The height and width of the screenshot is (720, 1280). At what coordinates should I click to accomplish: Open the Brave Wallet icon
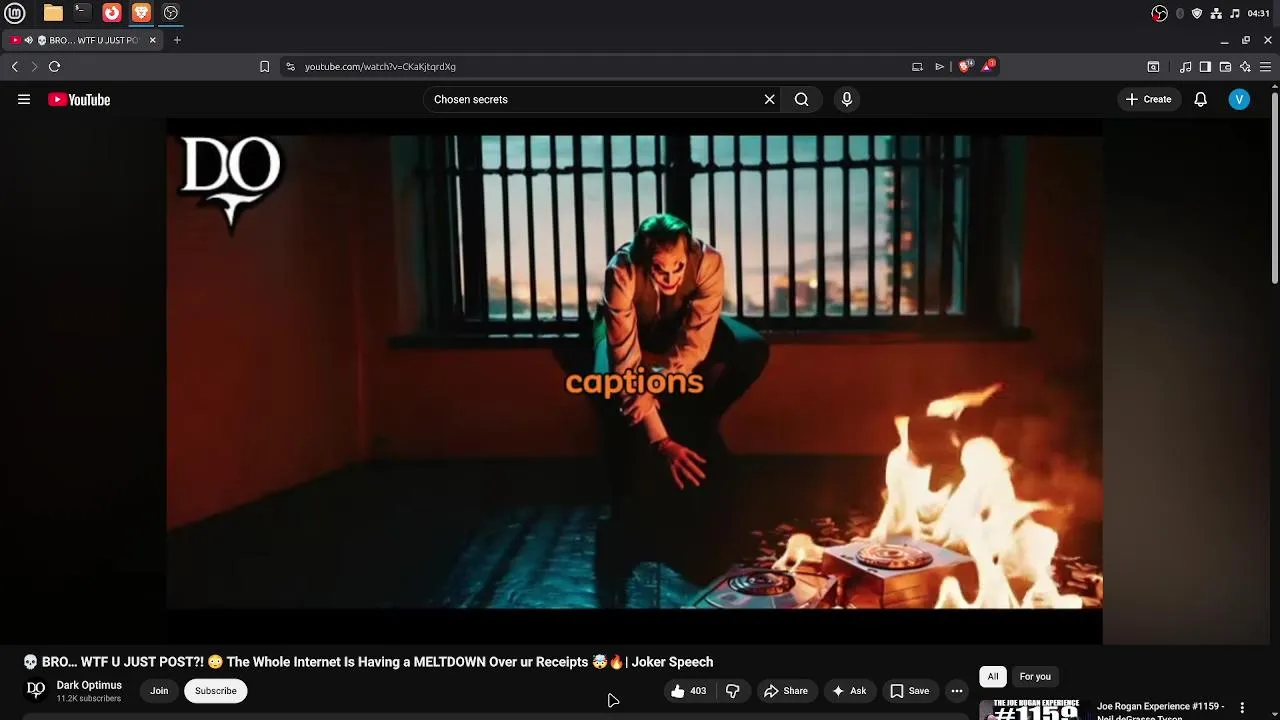click(x=1225, y=66)
